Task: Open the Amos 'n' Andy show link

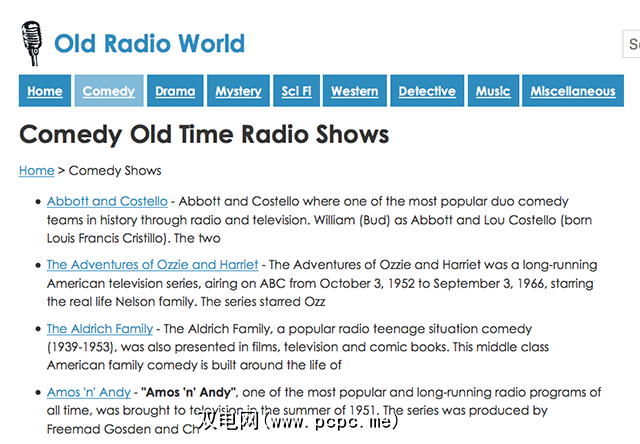Action: [89, 392]
